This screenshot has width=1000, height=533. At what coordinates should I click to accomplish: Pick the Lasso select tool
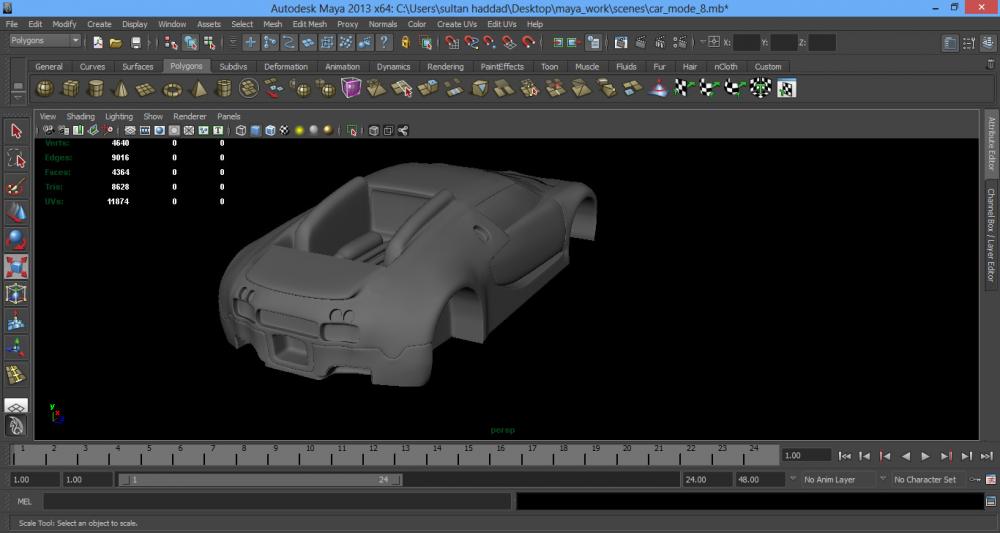(16, 159)
